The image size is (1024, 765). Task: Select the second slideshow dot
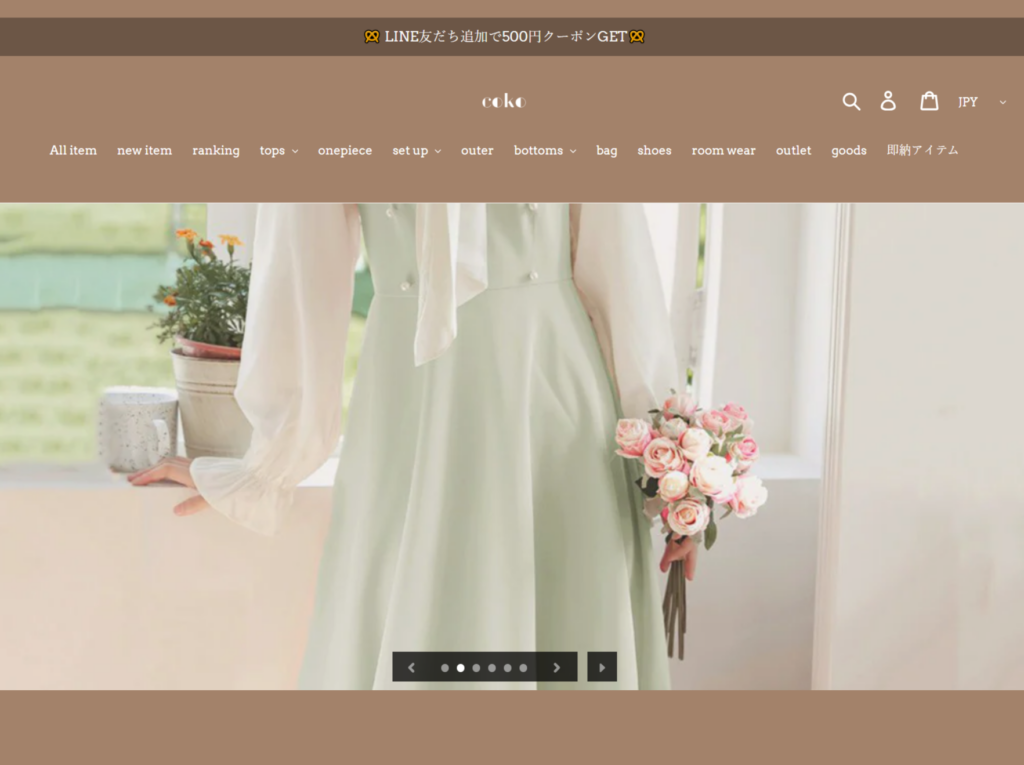click(x=460, y=668)
